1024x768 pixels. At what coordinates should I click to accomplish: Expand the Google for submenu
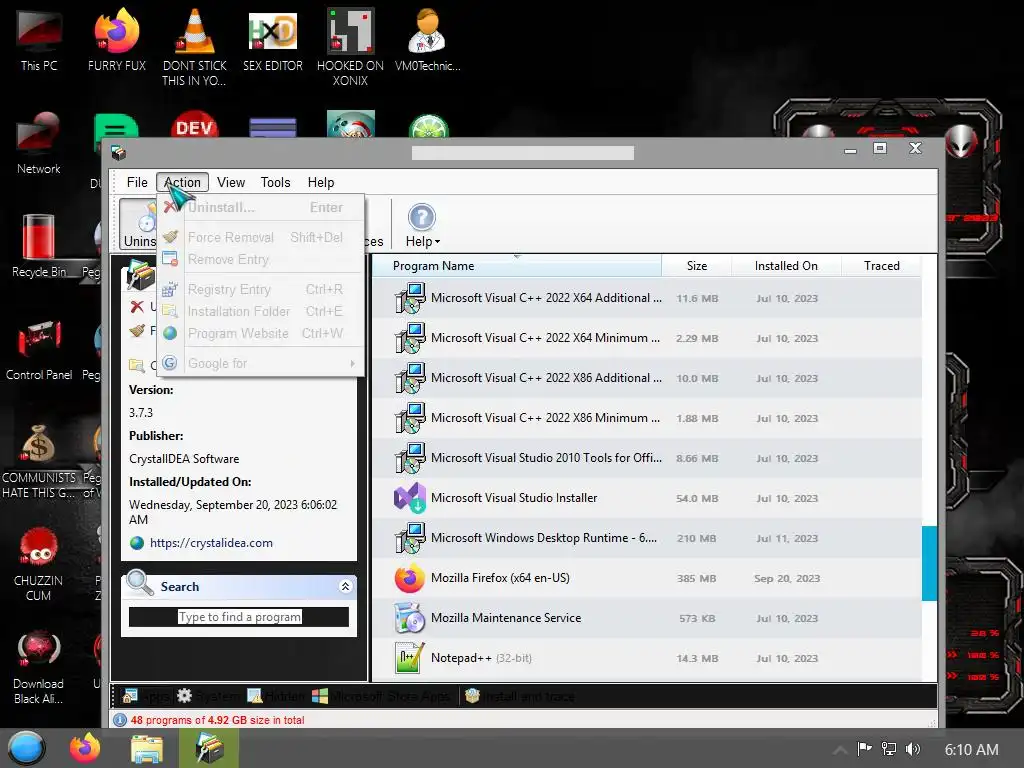pyautogui.click(x=260, y=363)
